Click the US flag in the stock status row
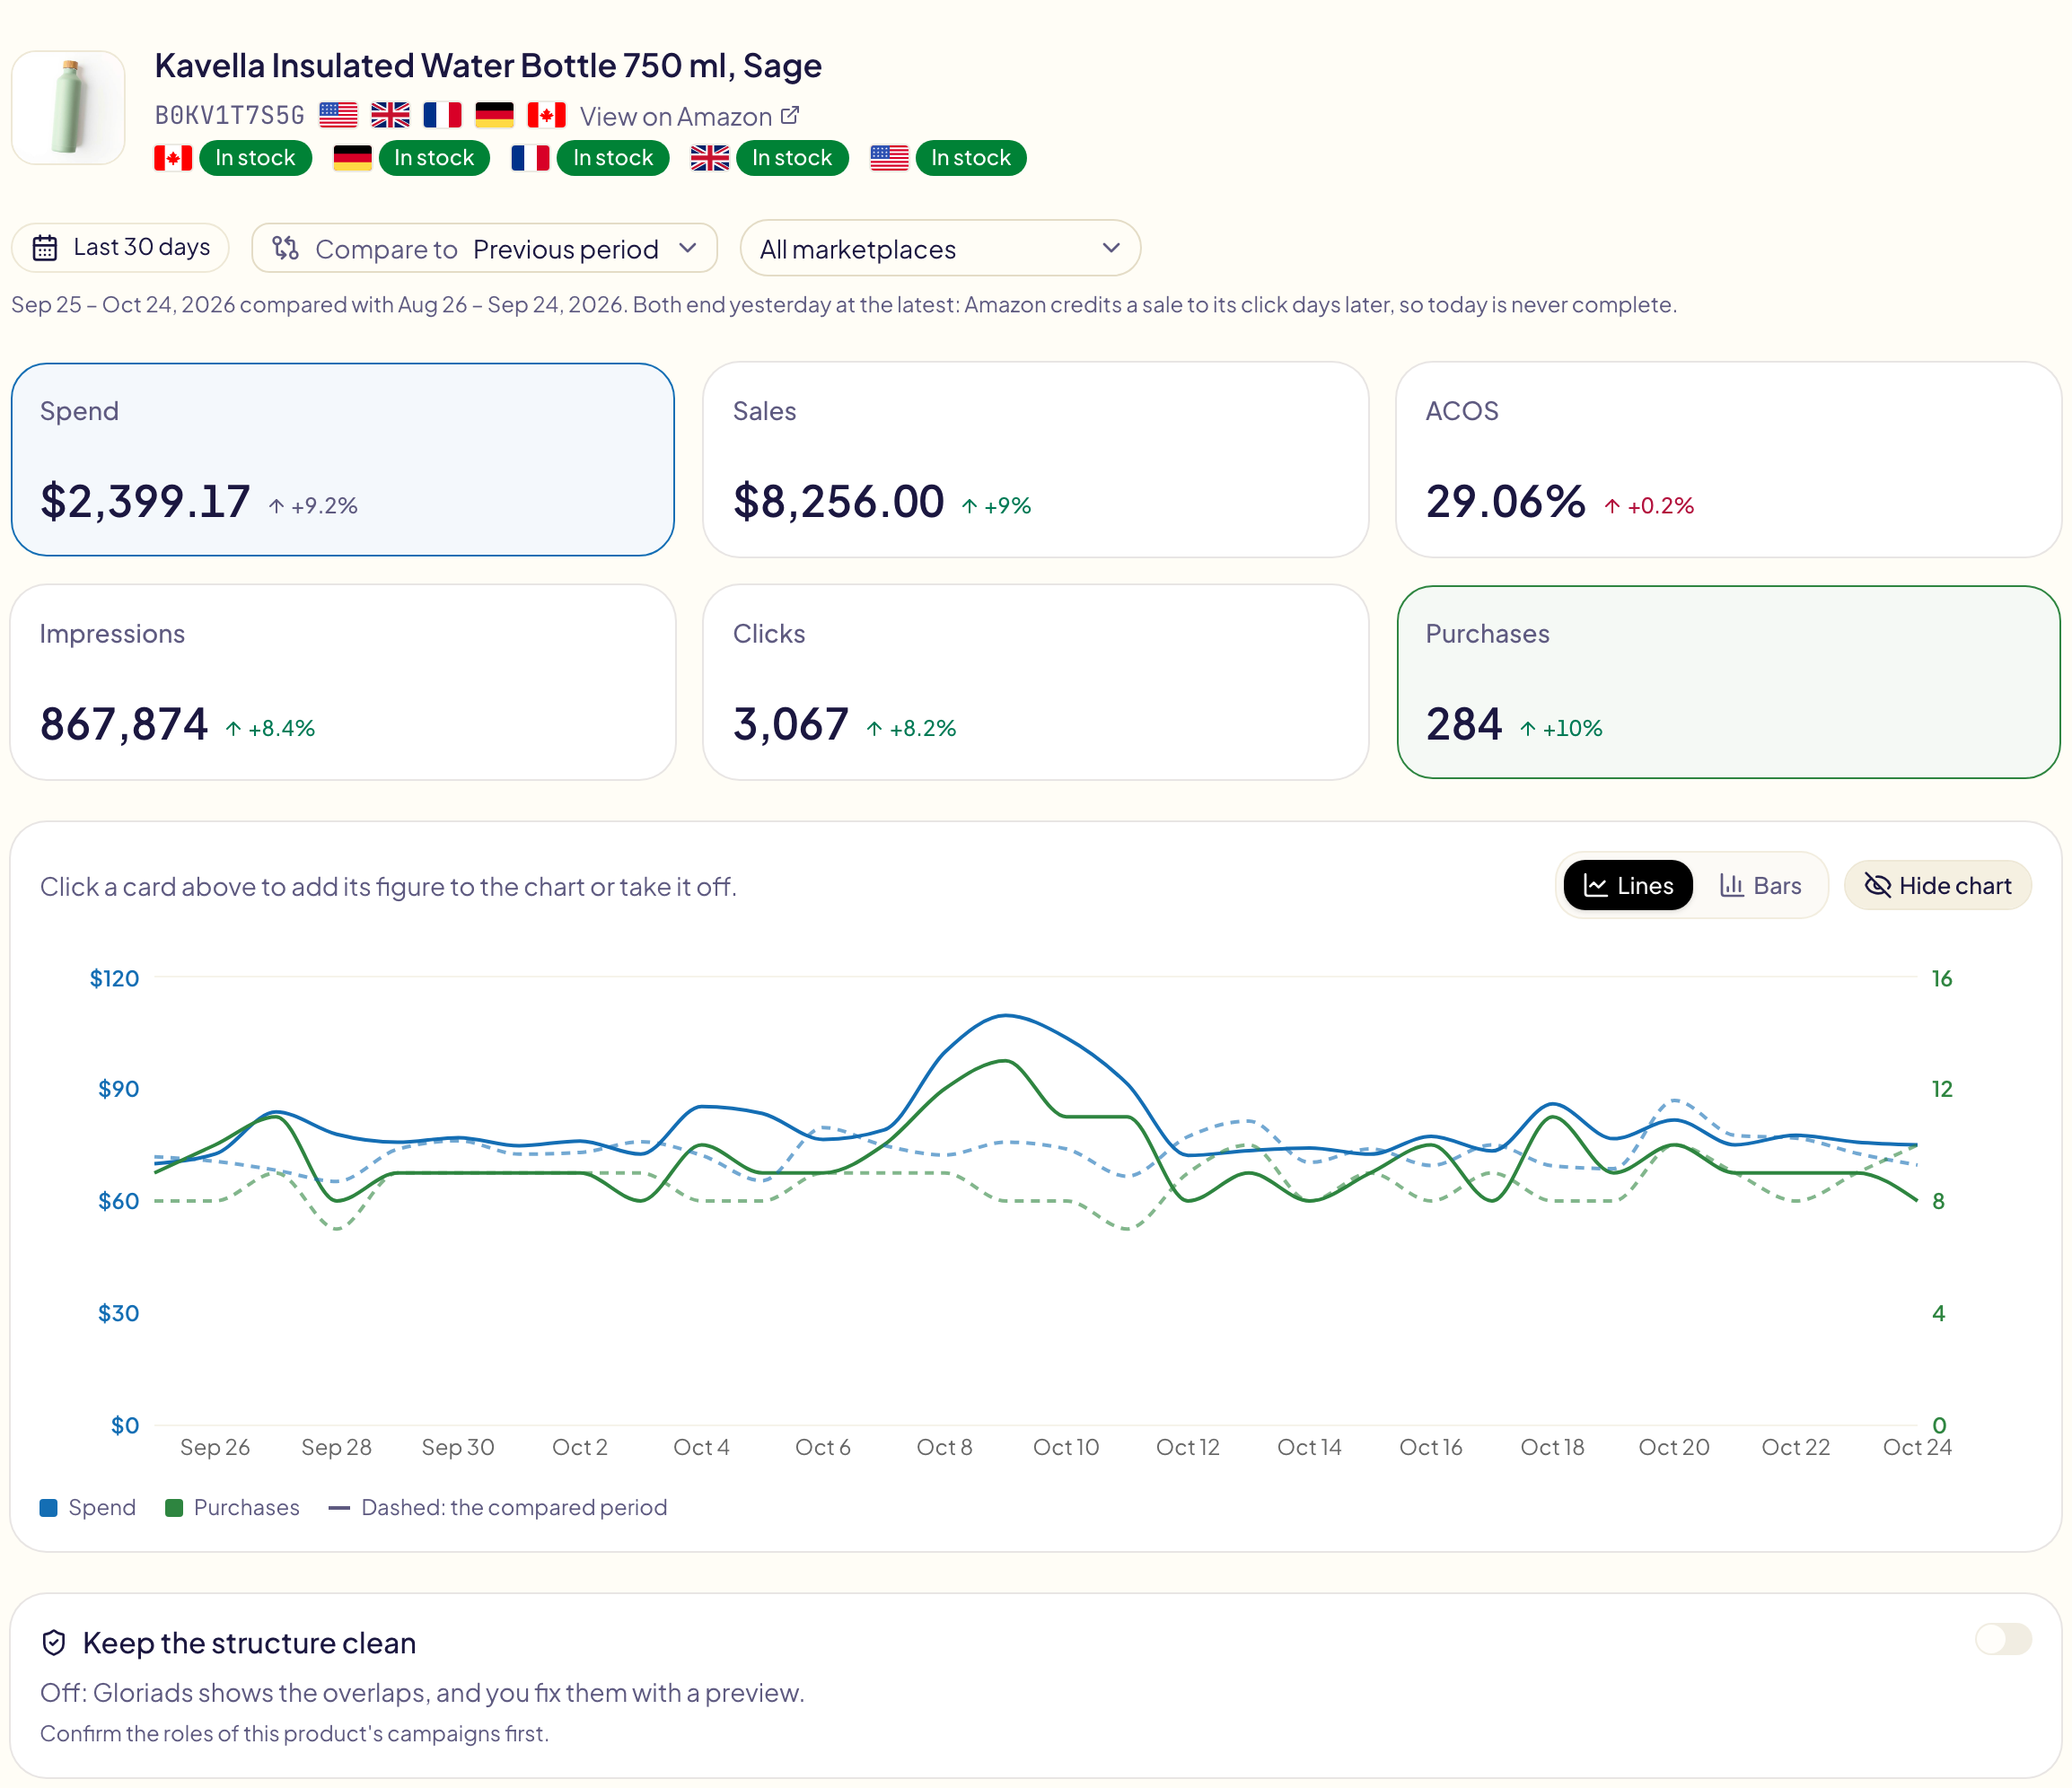This screenshot has height=1788, width=2072. 889,158
